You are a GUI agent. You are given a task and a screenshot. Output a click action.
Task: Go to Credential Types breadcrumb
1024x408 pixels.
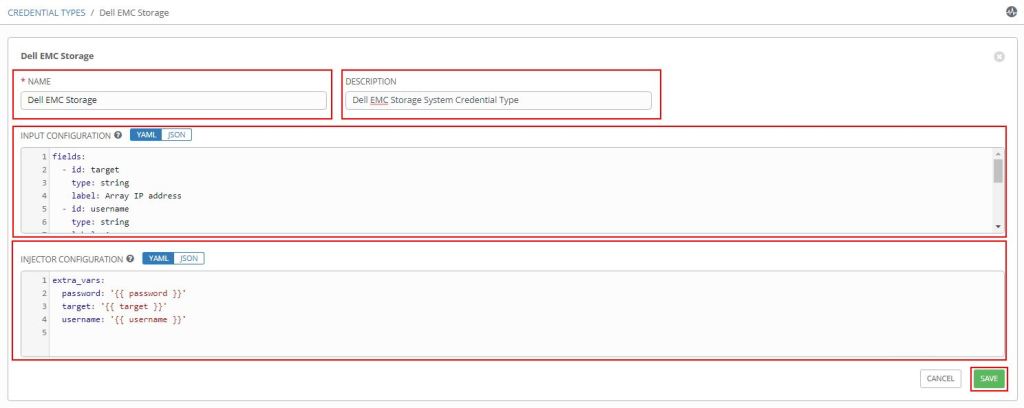[x=46, y=12]
